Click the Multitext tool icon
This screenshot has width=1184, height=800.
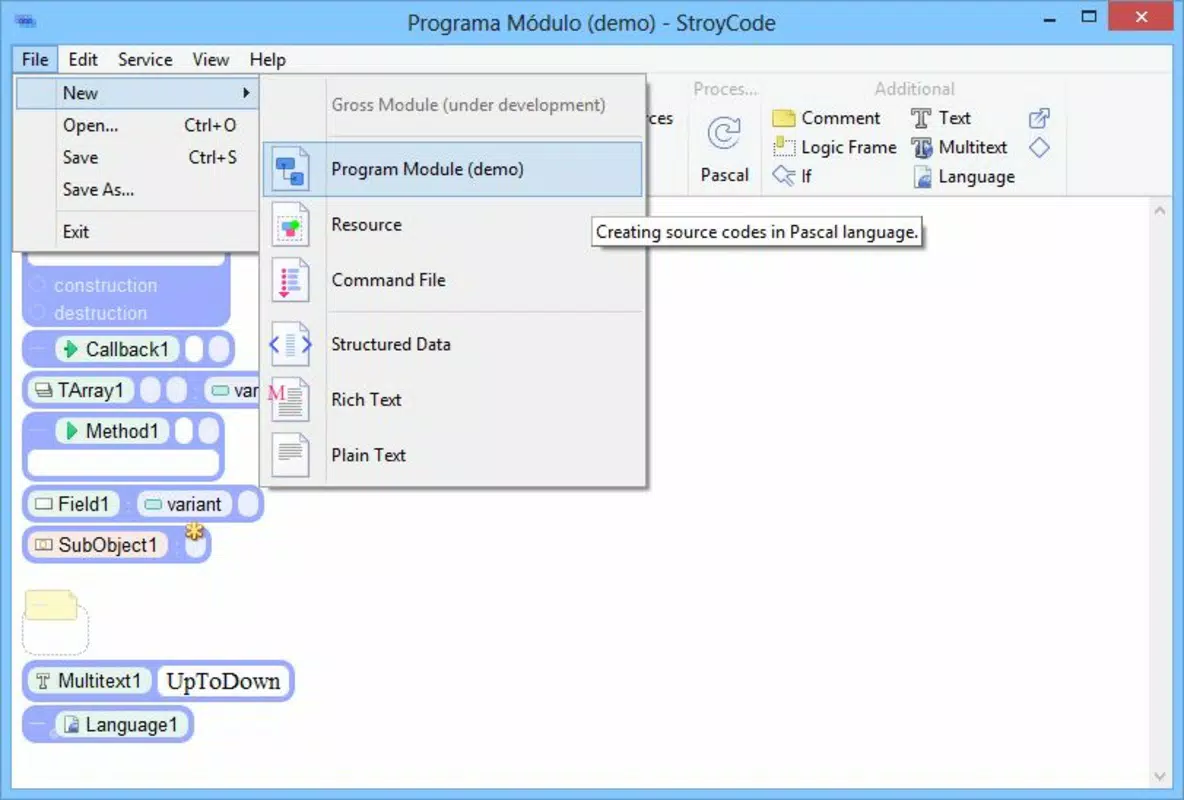[921, 147]
